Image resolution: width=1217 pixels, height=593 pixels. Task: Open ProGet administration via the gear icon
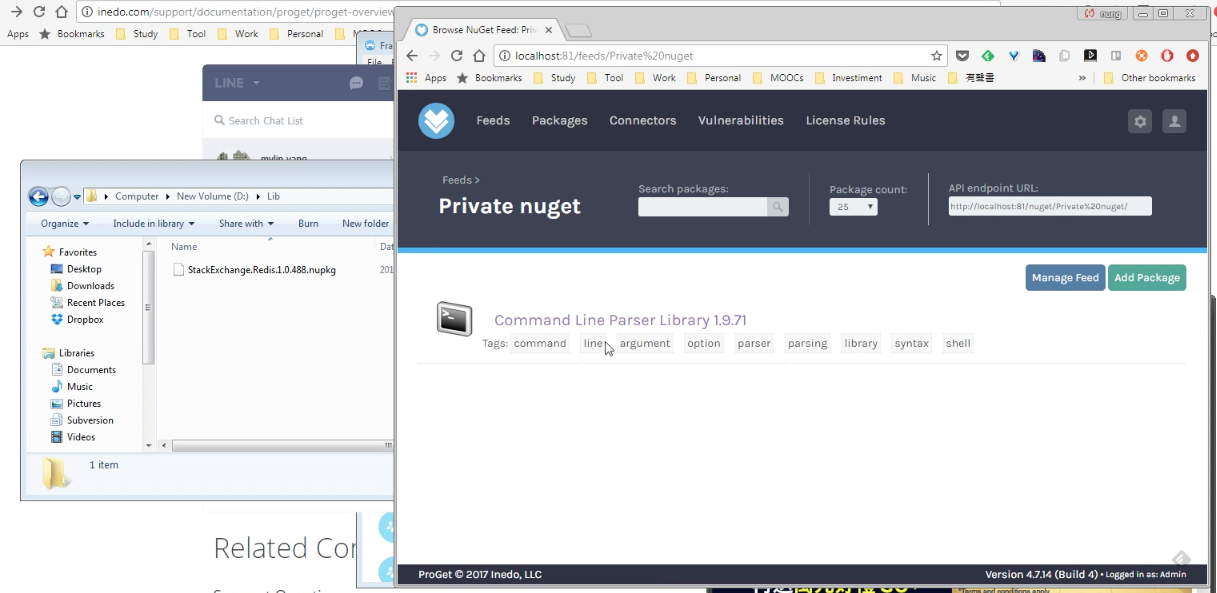pos(1140,121)
